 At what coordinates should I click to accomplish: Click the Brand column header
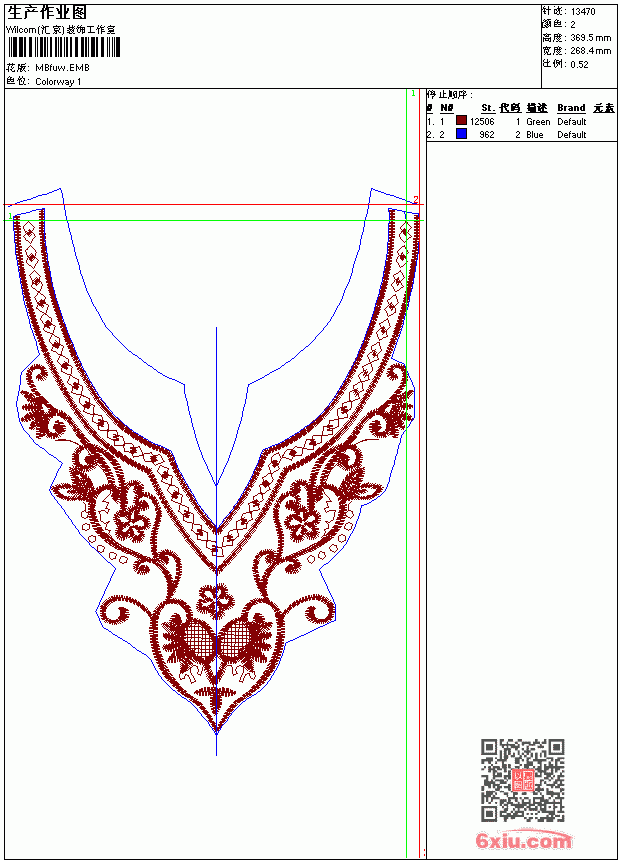(571, 108)
